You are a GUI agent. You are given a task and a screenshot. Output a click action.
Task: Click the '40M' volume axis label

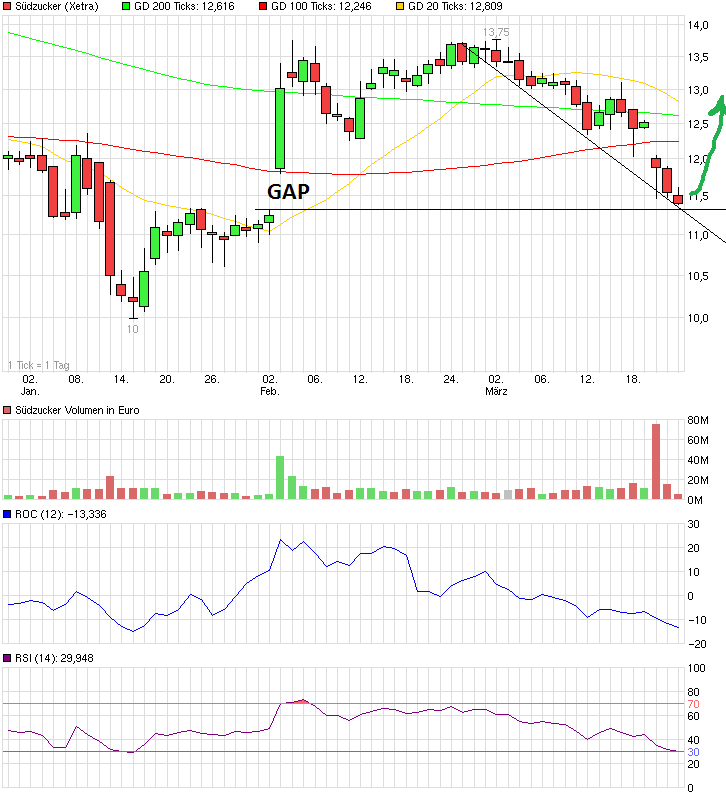point(698,460)
